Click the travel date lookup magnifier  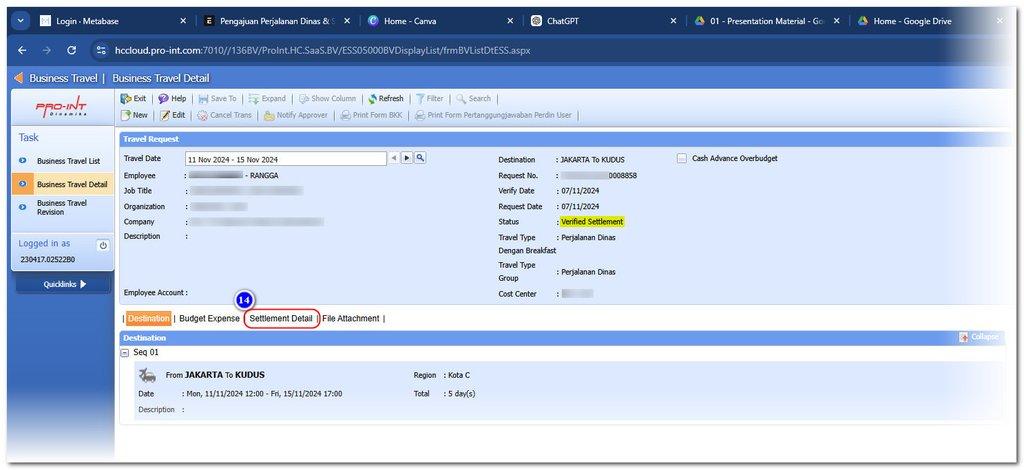click(420, 158)
